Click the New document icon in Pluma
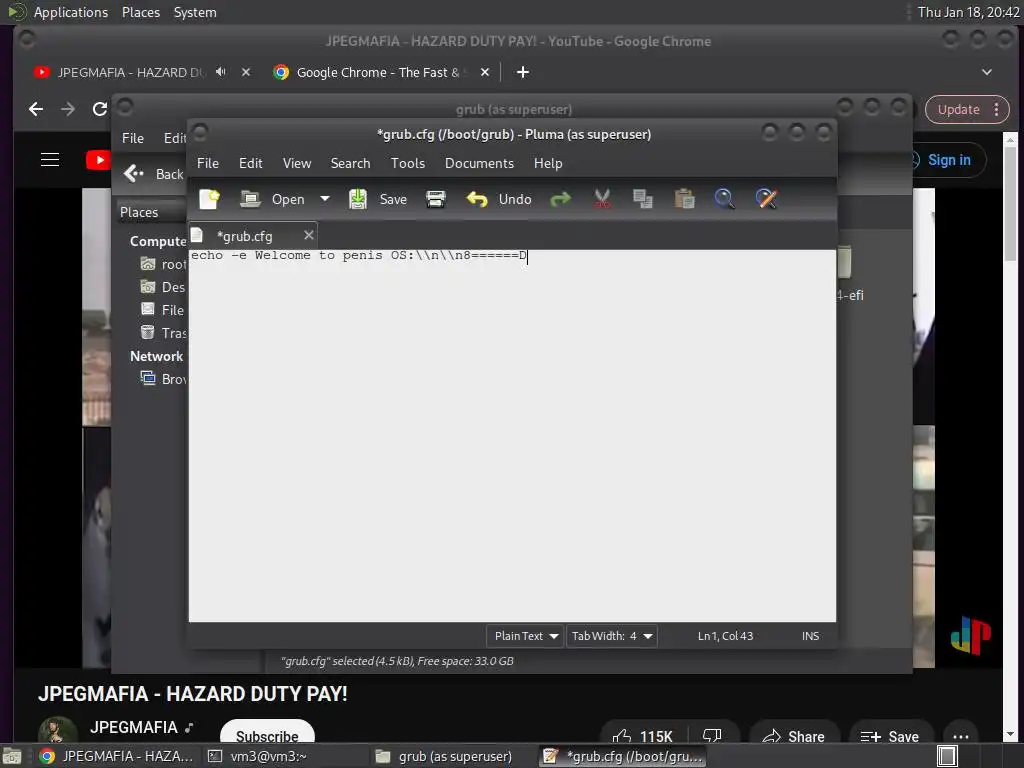Viewport: 1024px width, 768px height. (x=210, y=199)
